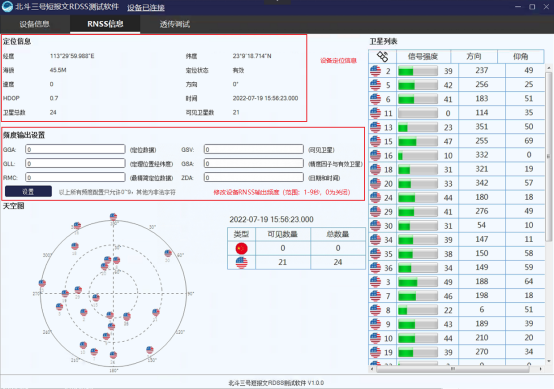Focus the ZDA frequency input field
The width and height of the screenshot is (554, 389).
[x=254, y=177]
